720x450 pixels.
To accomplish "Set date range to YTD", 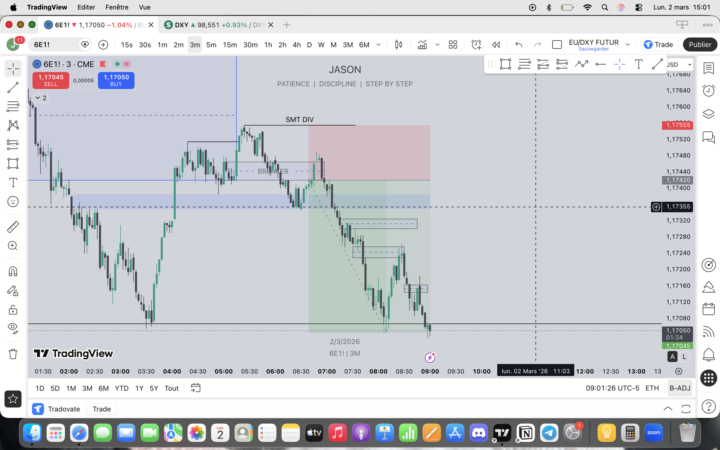I will [x=122, y=388].
